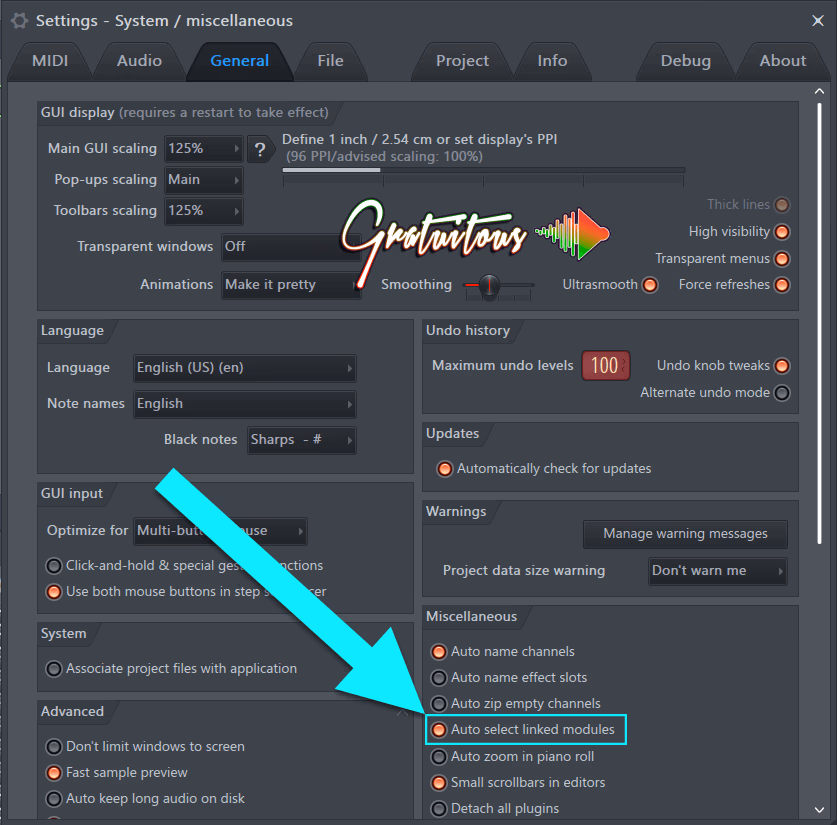
Task: Enable Associate project files with application
Action: click(53, 669)
